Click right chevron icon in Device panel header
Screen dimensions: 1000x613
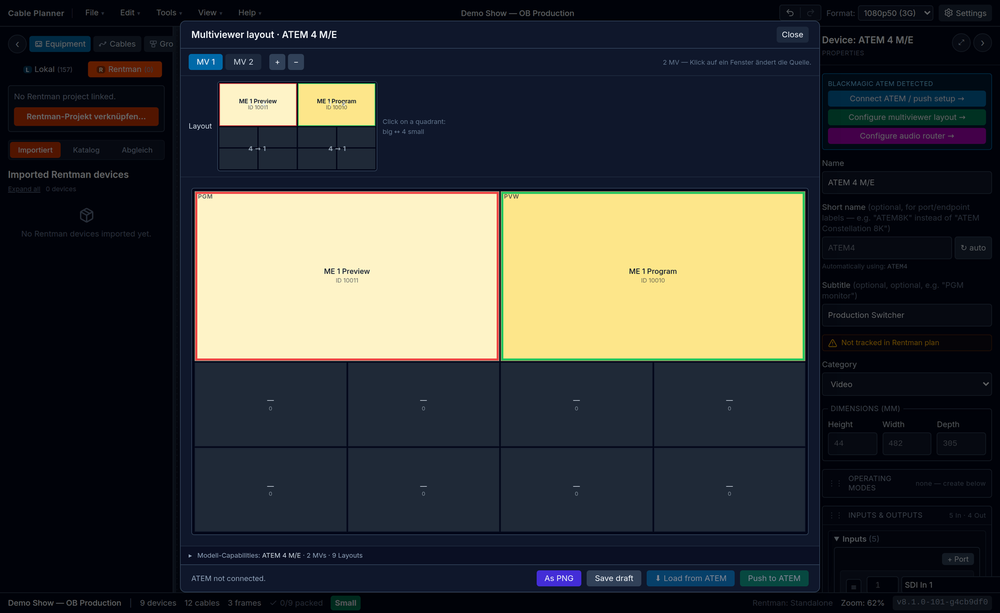tap(982, 43)
